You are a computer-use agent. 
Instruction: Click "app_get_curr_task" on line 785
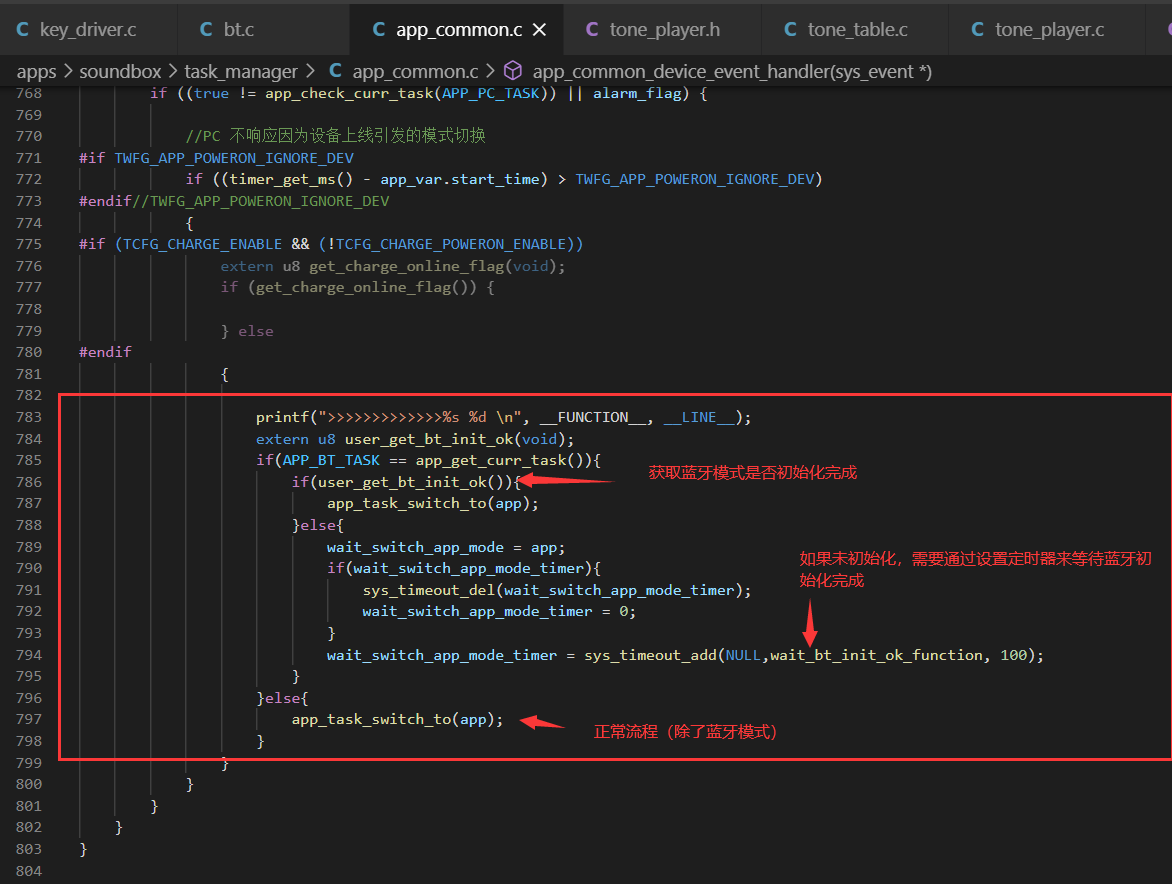(x=490, y=460)
